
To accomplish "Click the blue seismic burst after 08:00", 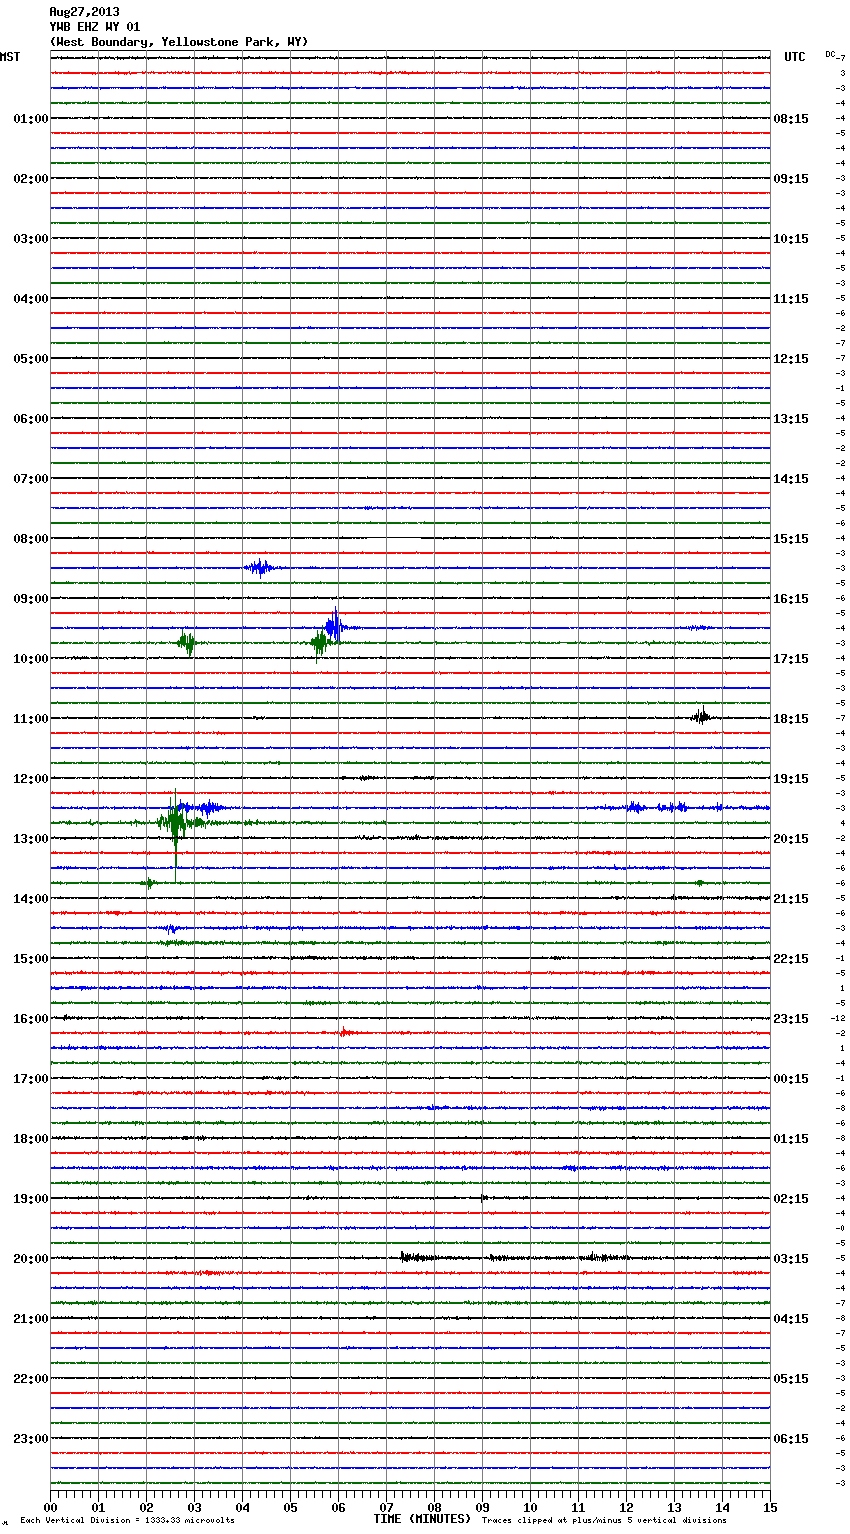I will 260,568.
